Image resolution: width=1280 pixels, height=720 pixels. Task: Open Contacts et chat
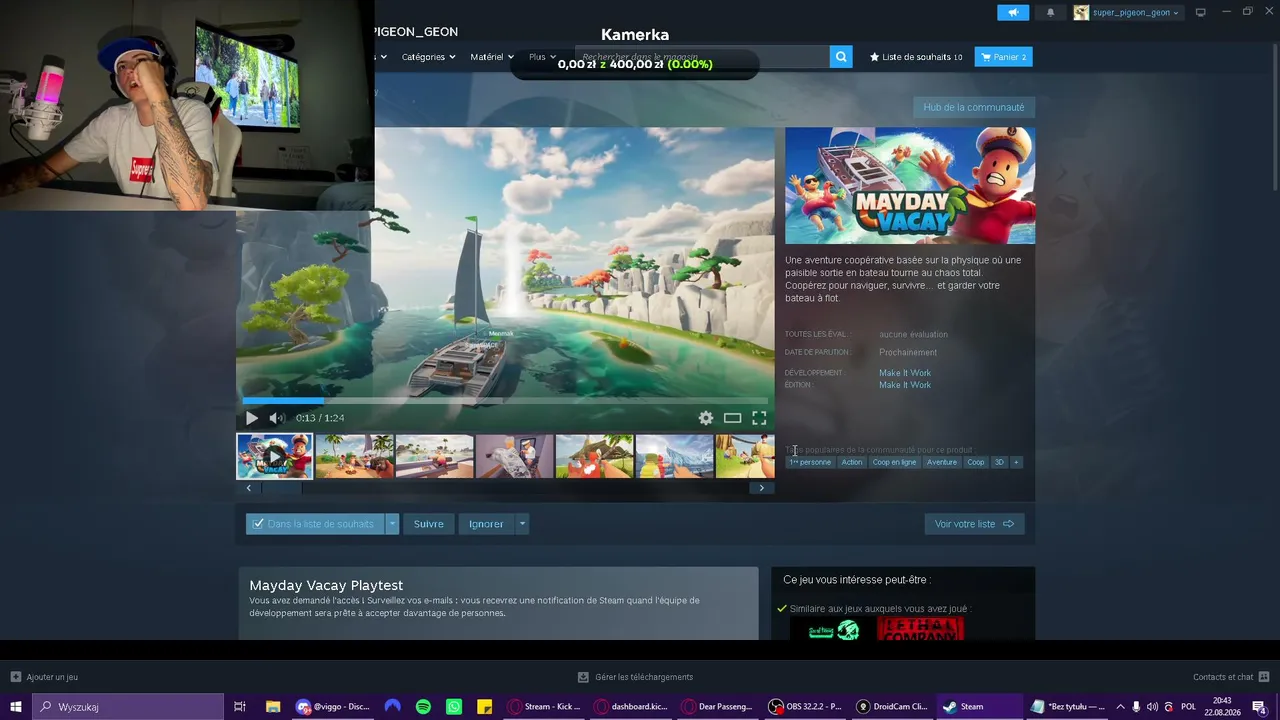pos(1231,677)
